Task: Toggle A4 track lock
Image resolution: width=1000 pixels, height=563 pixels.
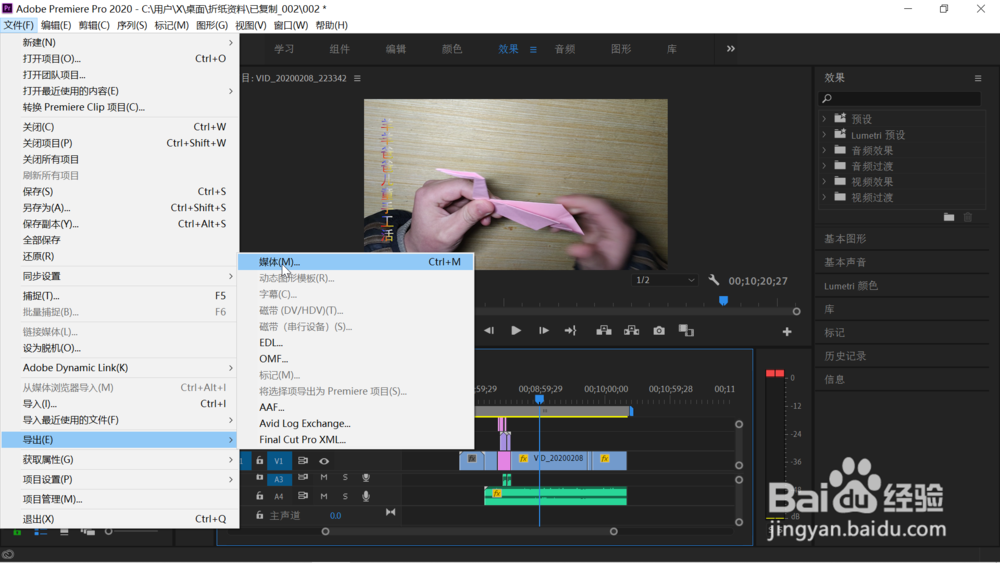Action: [260, 495]
